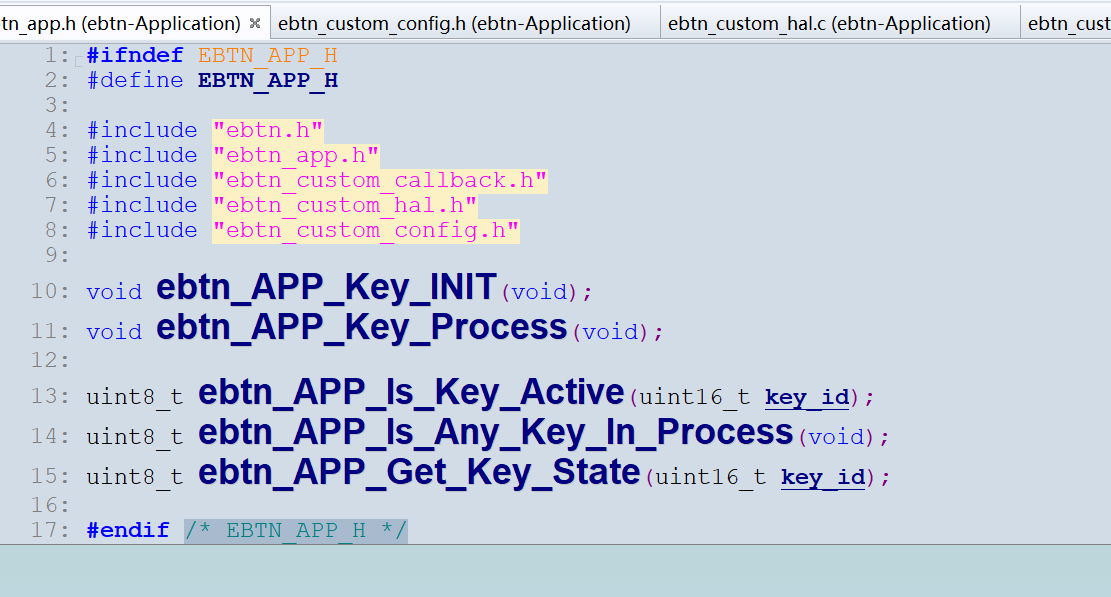Click the key_id parameter on line 13

coord(807,397)
